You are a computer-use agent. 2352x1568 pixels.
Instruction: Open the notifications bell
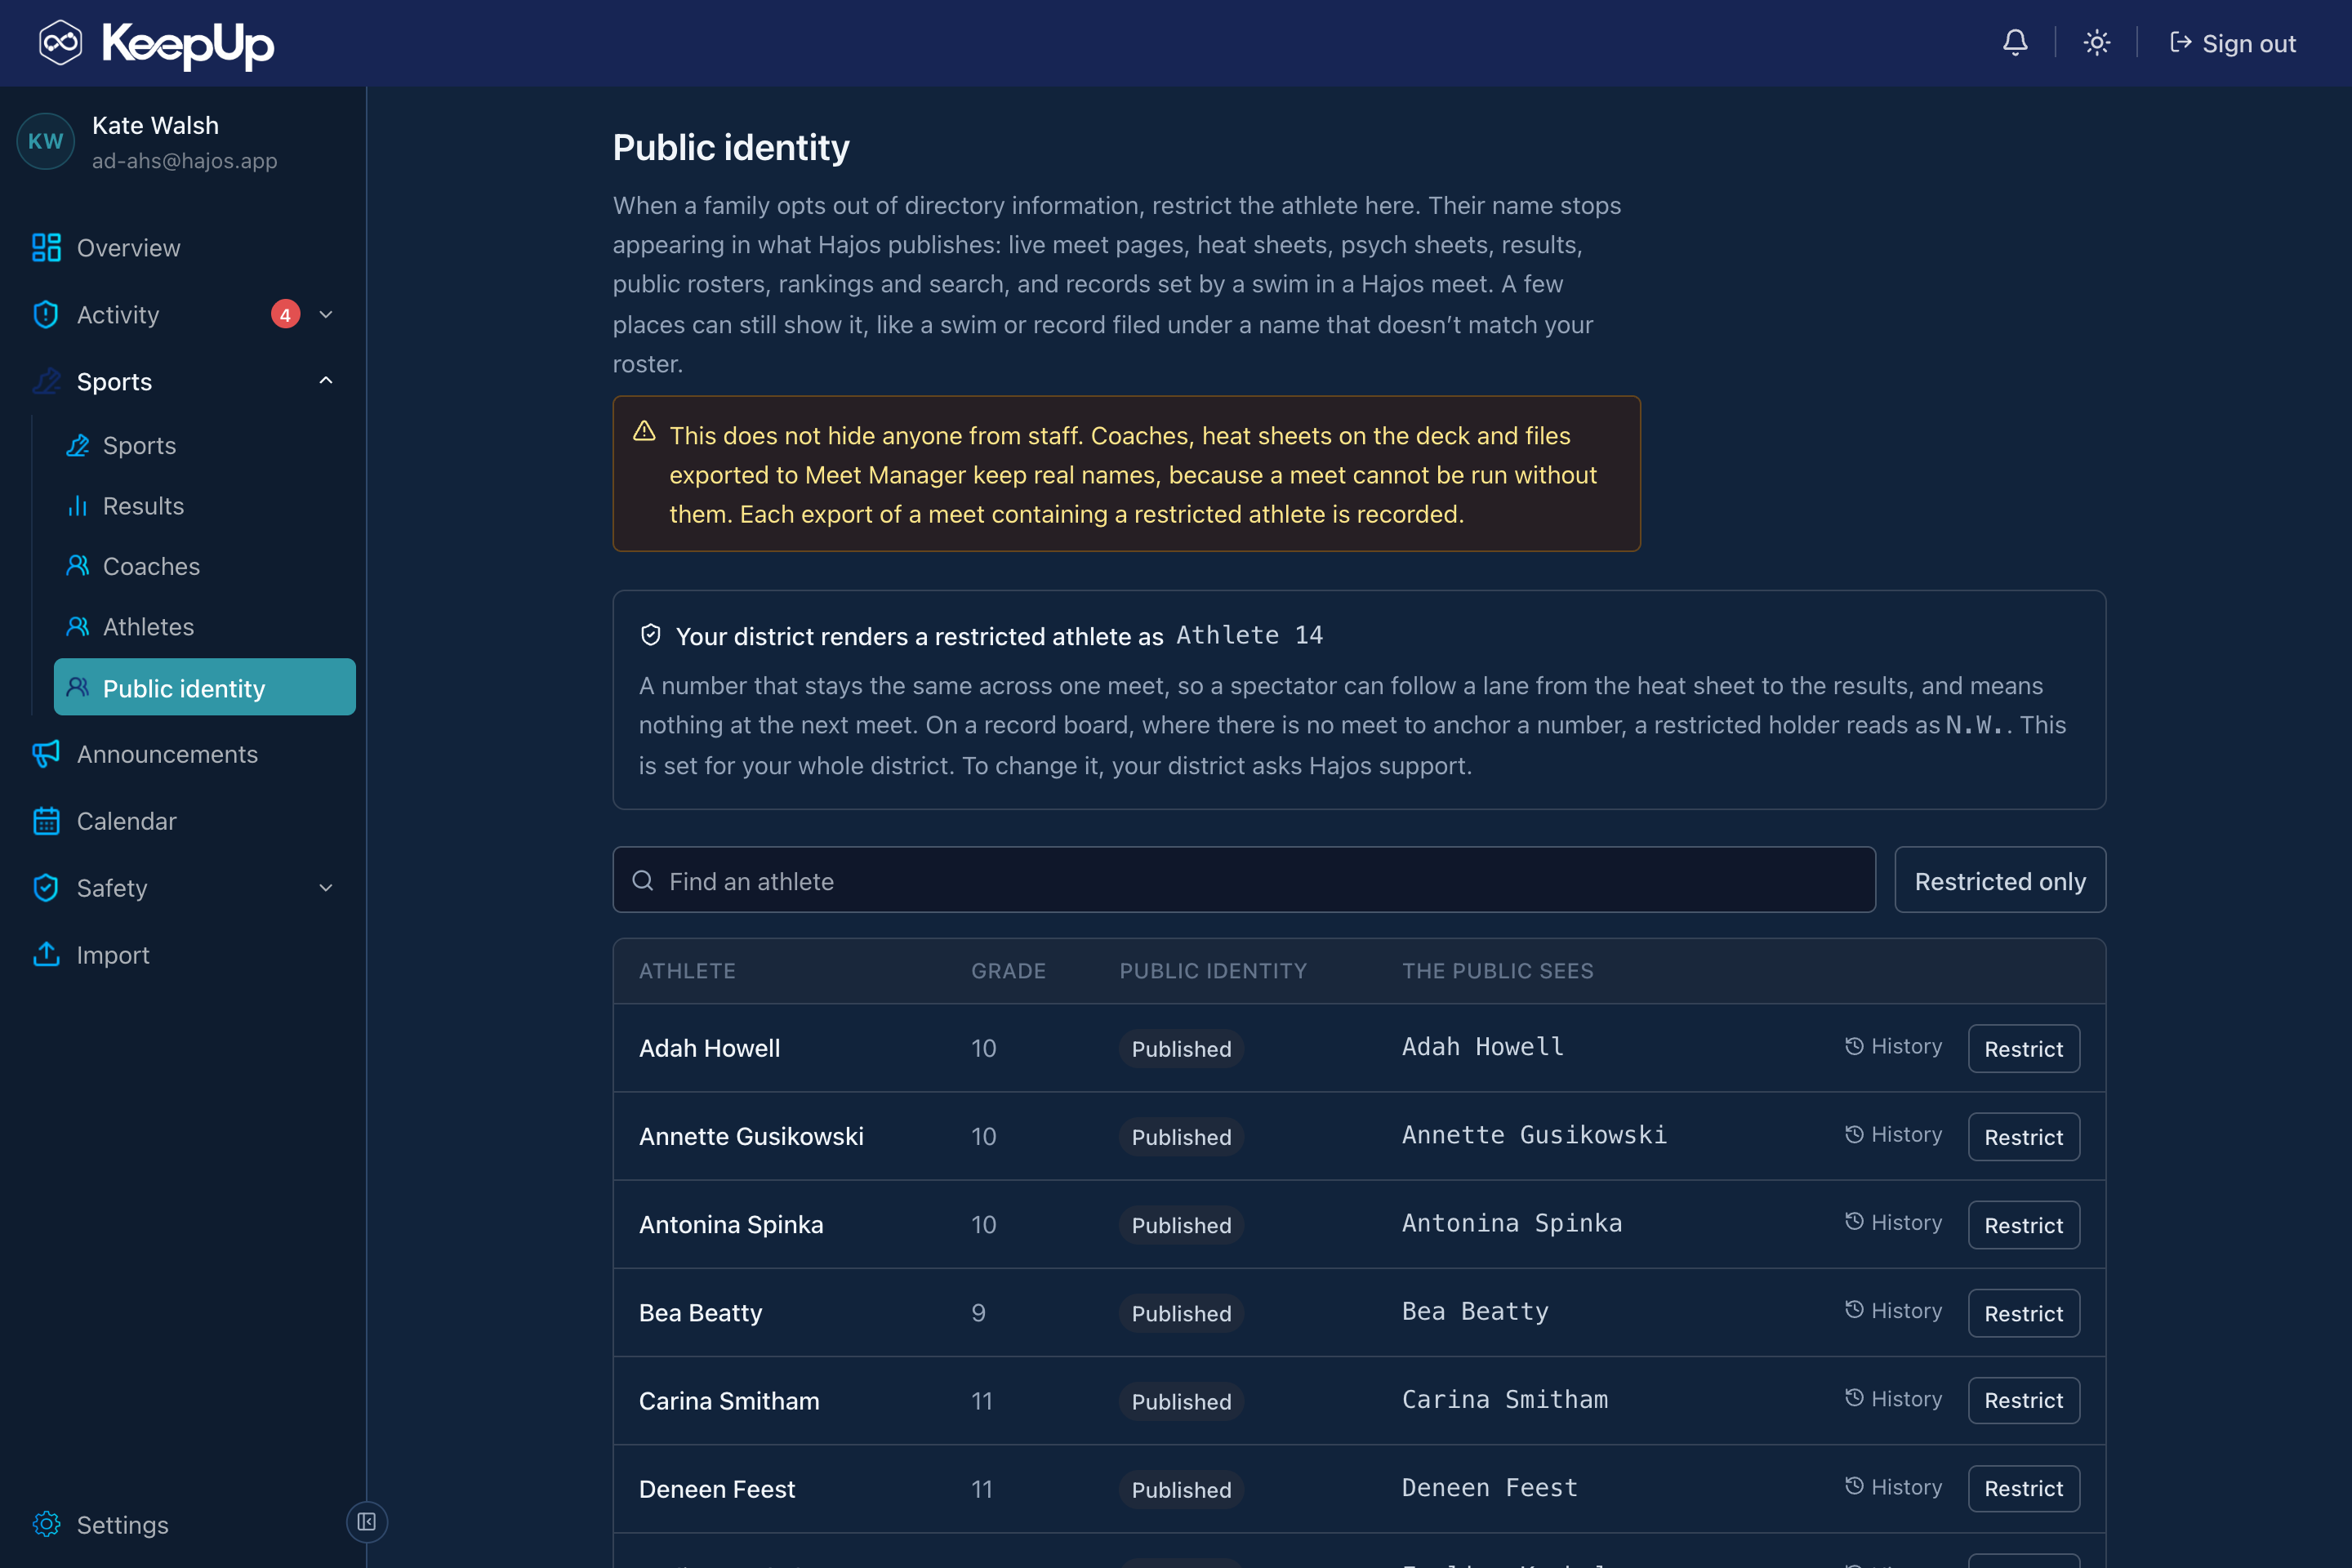coord(2015,43)
